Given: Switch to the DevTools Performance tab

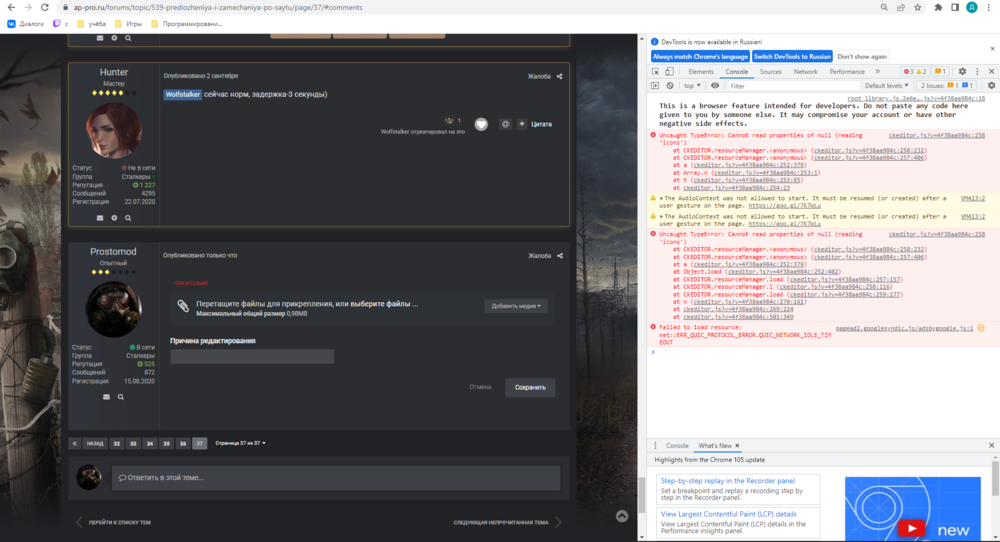Looking at the screenshot, I should (x=847, y=72).
